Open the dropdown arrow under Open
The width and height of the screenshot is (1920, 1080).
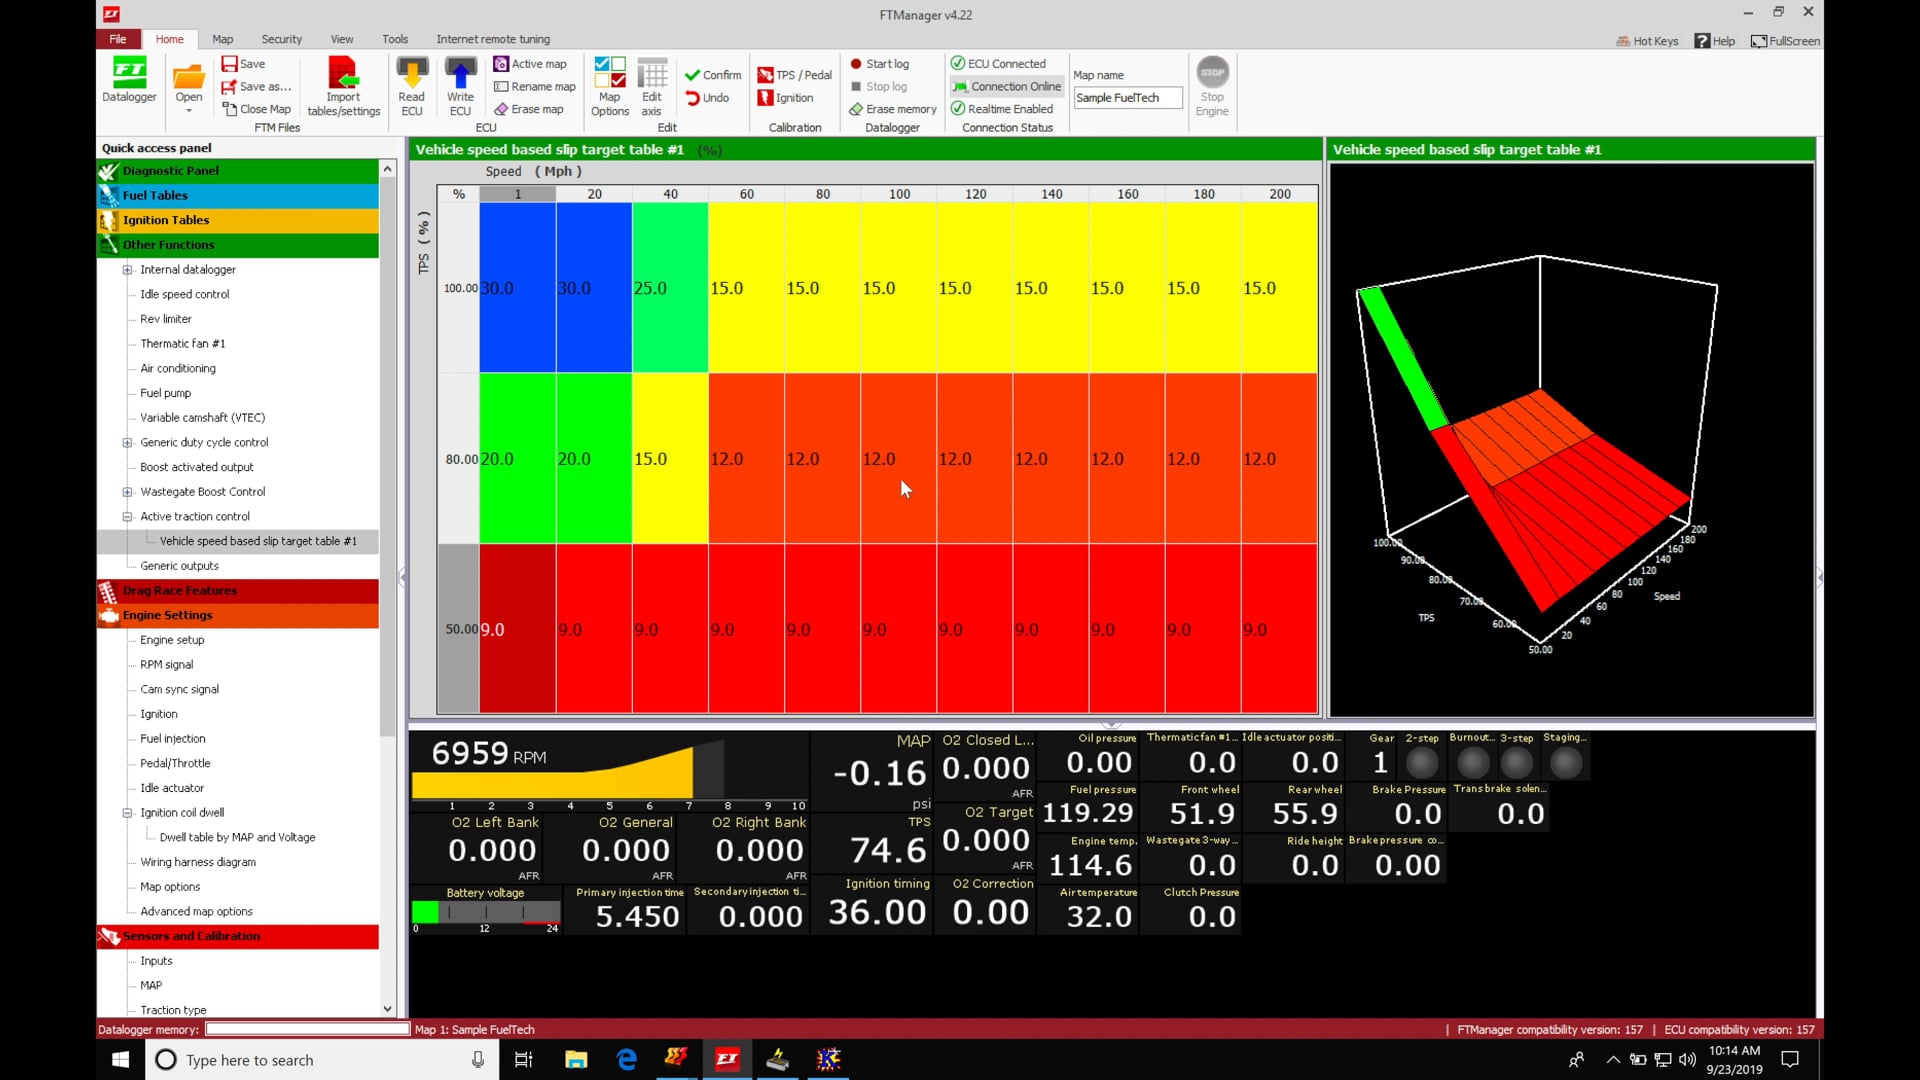click(189, 111)
